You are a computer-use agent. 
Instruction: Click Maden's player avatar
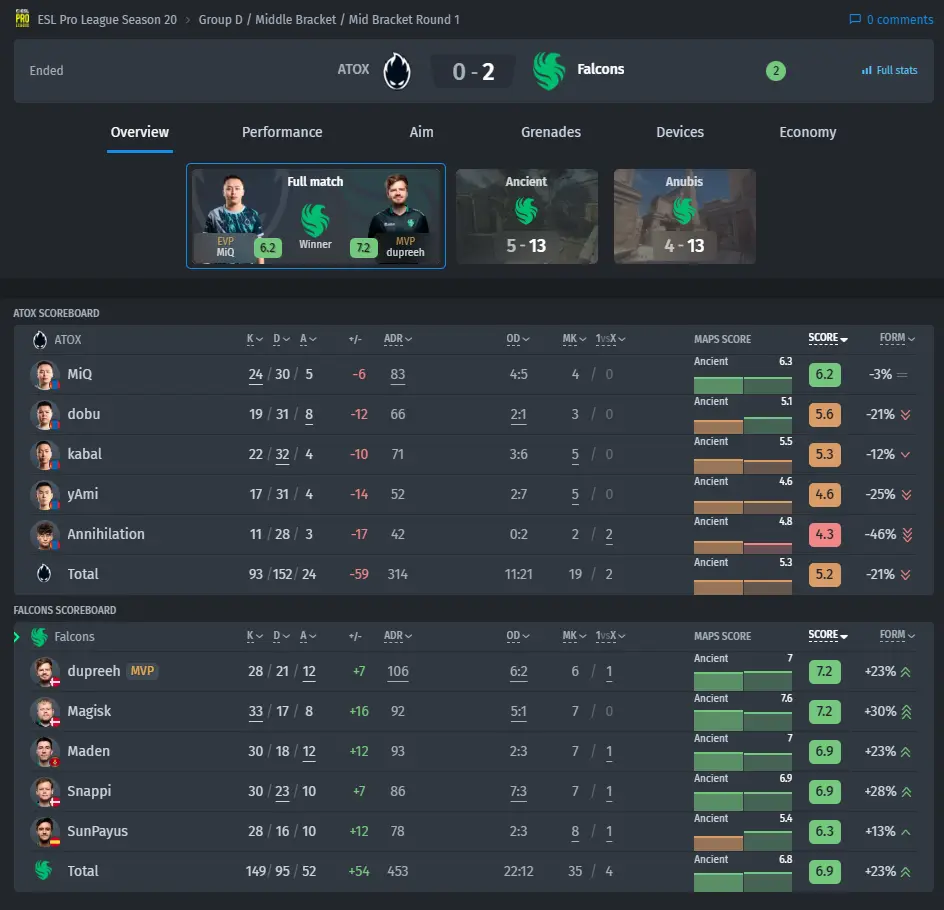[45, 752]
